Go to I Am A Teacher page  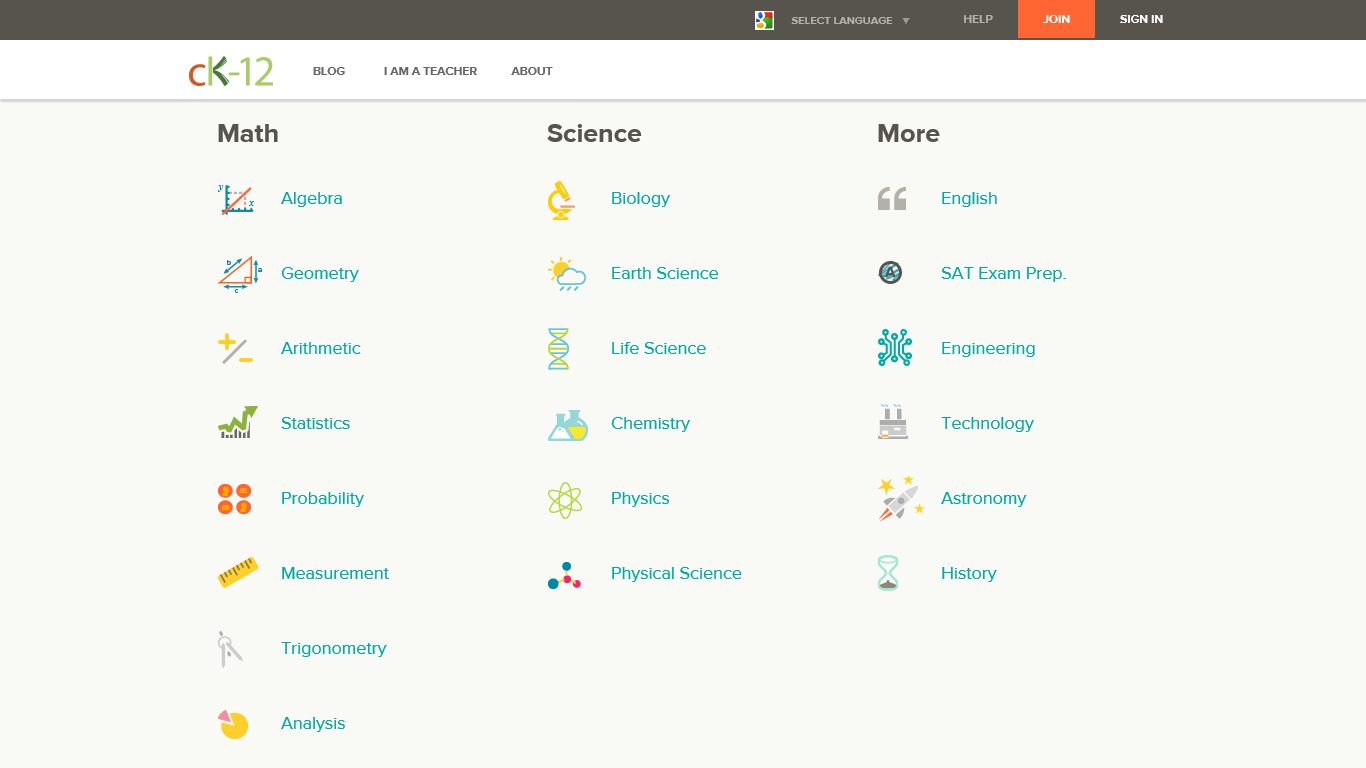point(430,71)
